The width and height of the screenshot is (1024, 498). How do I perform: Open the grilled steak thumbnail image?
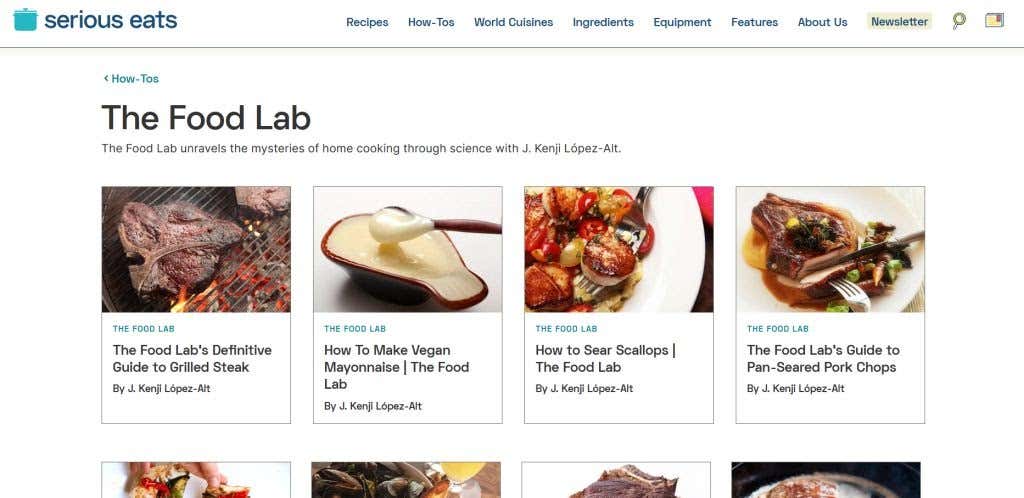pyautogui.click(x=196, y=249)
